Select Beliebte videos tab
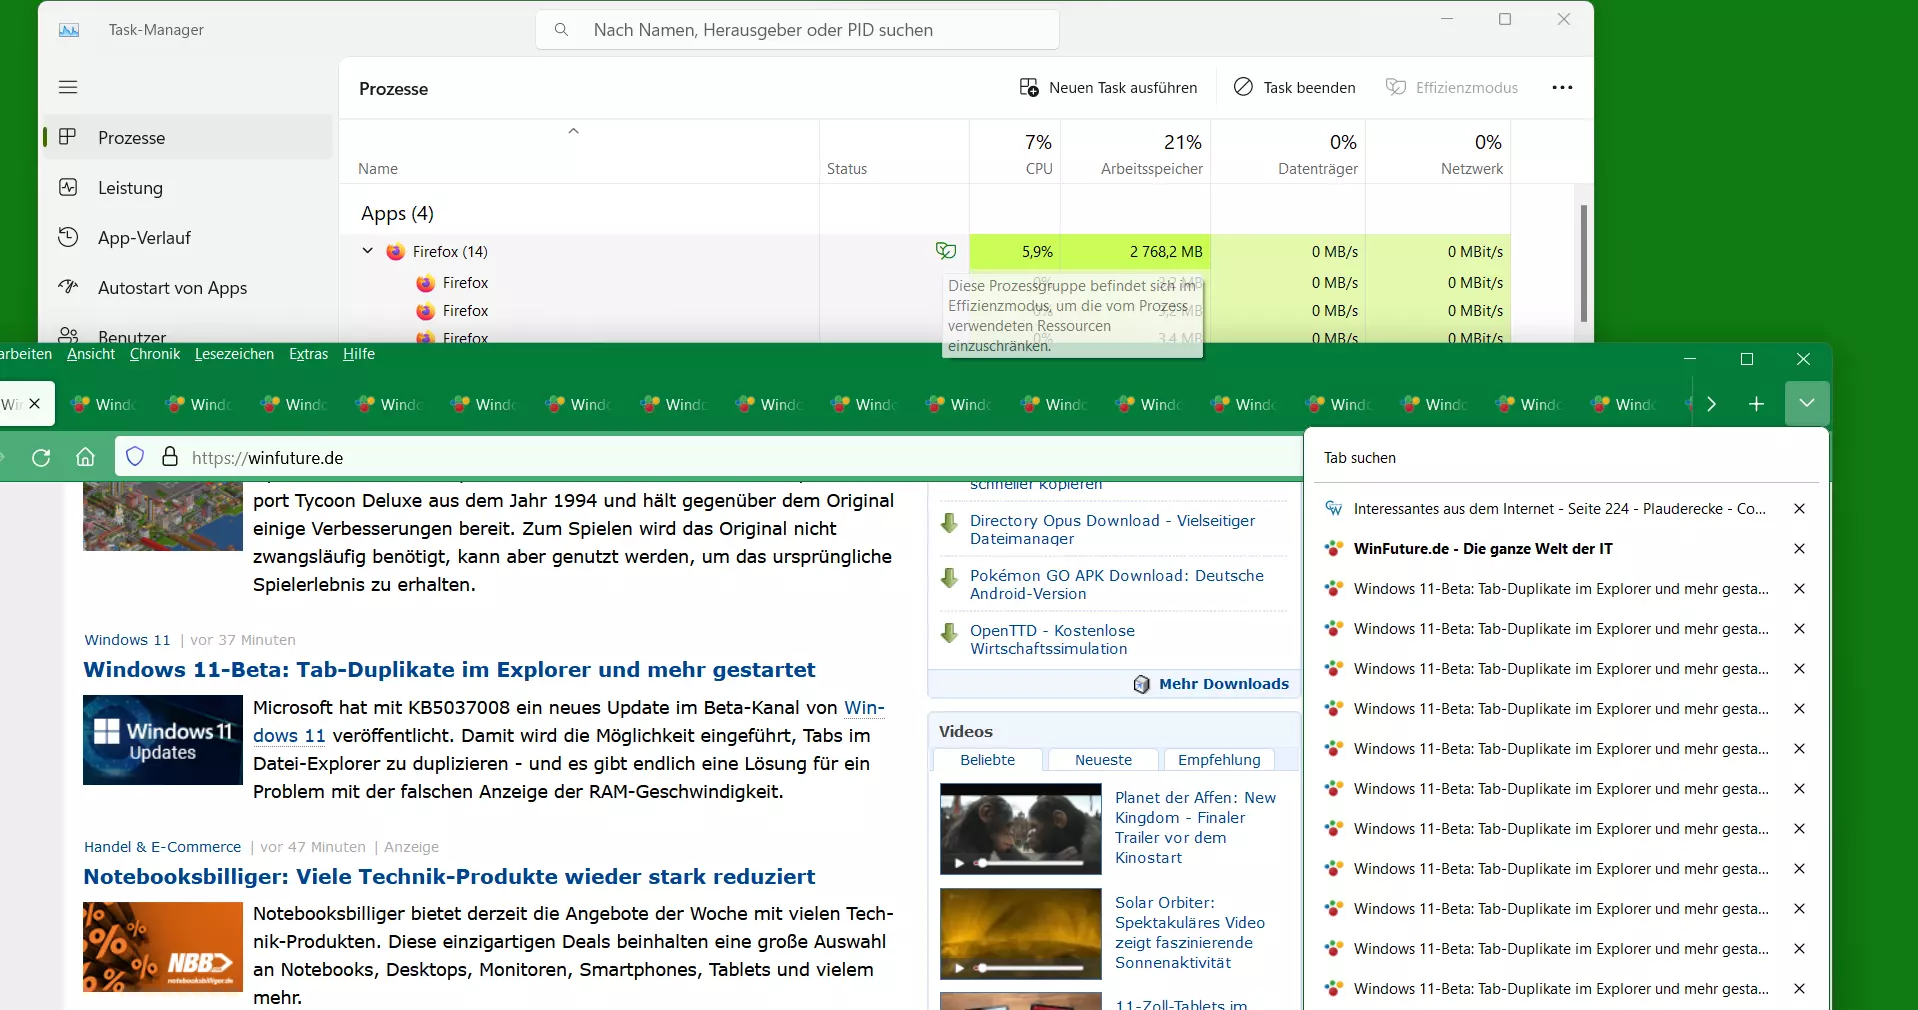 (987, 760)
